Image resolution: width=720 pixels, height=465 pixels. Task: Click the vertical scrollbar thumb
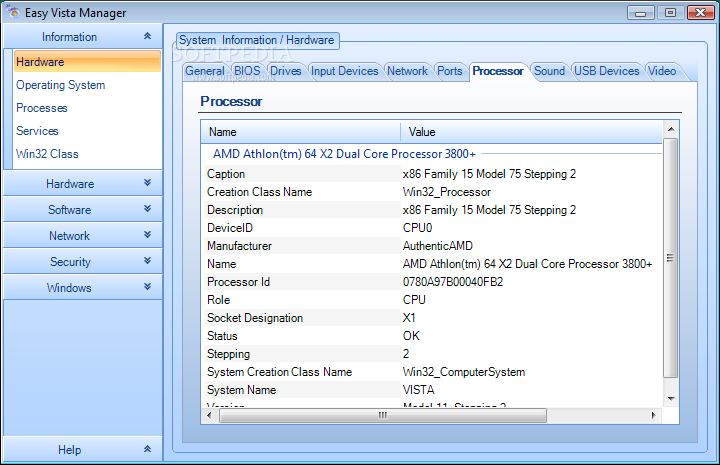pyautogui.click(x=671, y=258)
